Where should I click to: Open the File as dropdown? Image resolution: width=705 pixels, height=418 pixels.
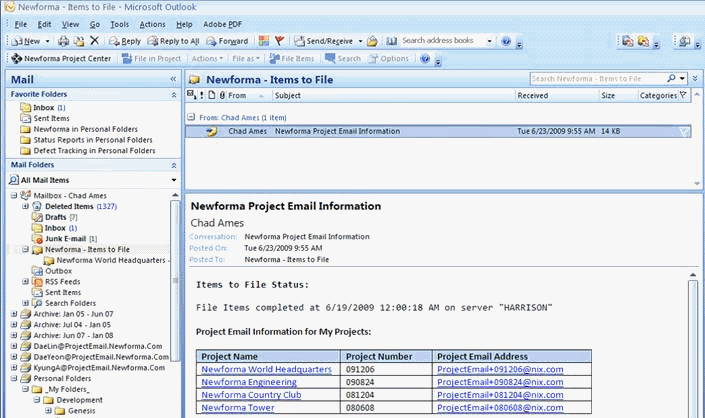245,58
